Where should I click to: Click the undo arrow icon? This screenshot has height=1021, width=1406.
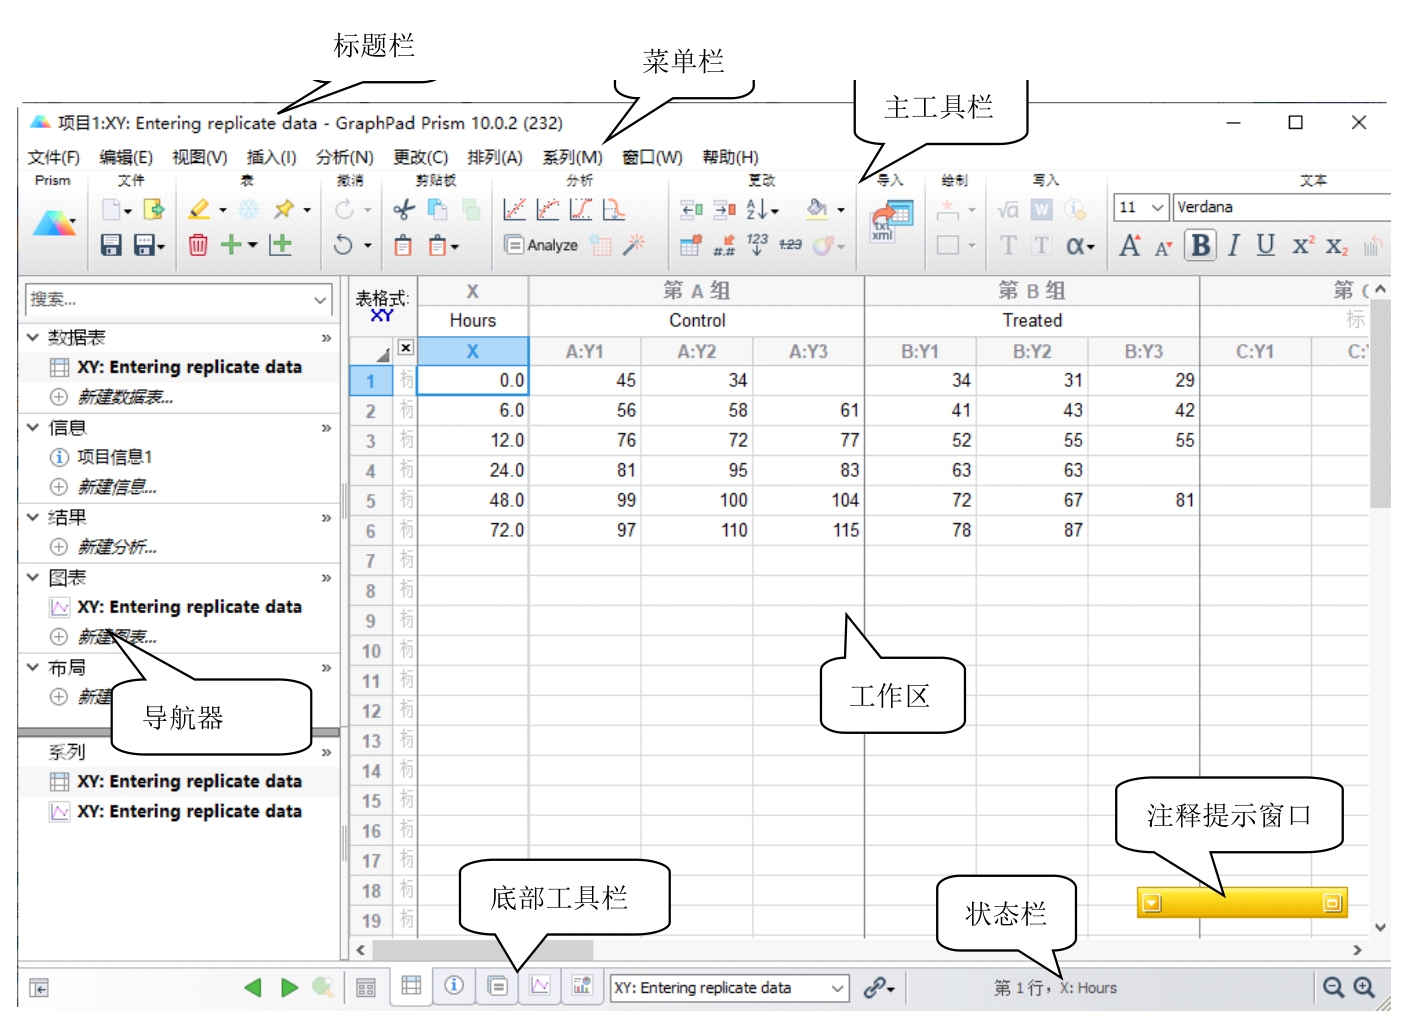coord(343,245)
